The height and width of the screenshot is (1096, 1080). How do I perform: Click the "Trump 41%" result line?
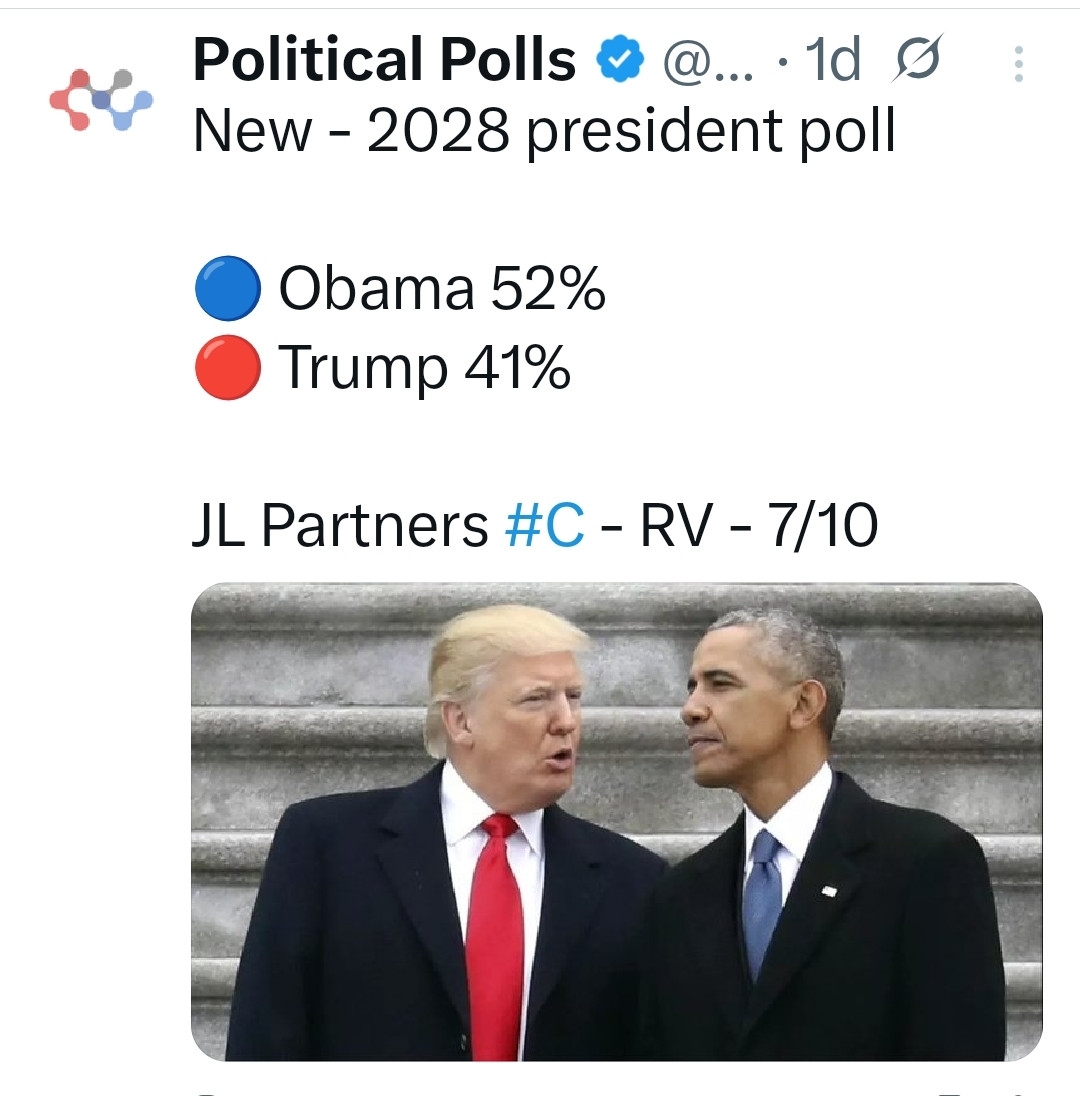424,368
